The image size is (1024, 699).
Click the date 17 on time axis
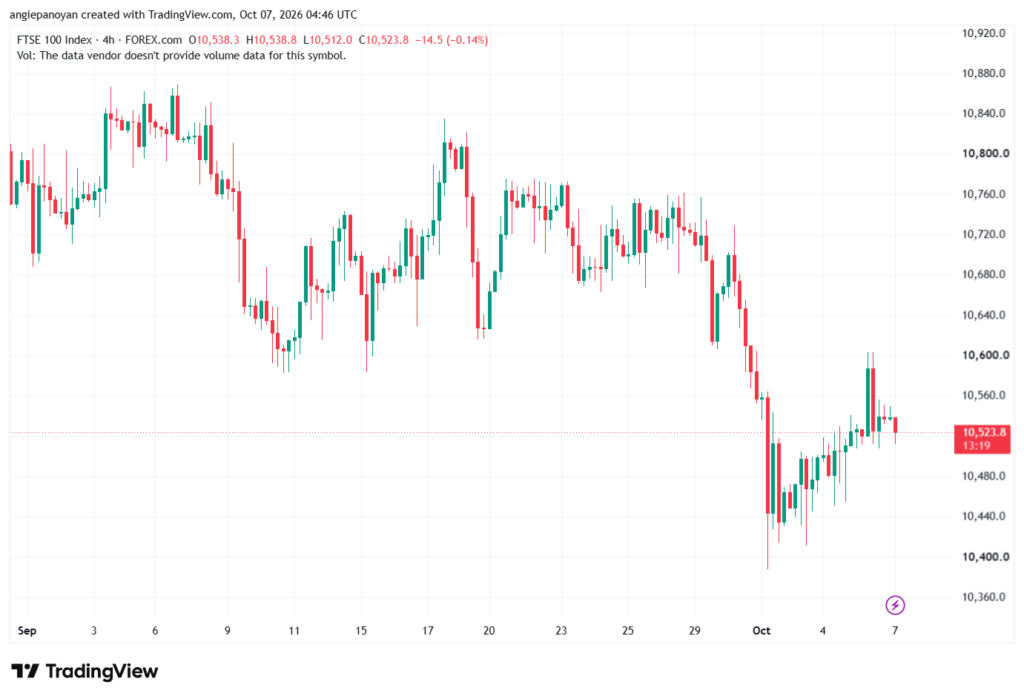click(x=428, y=630)
